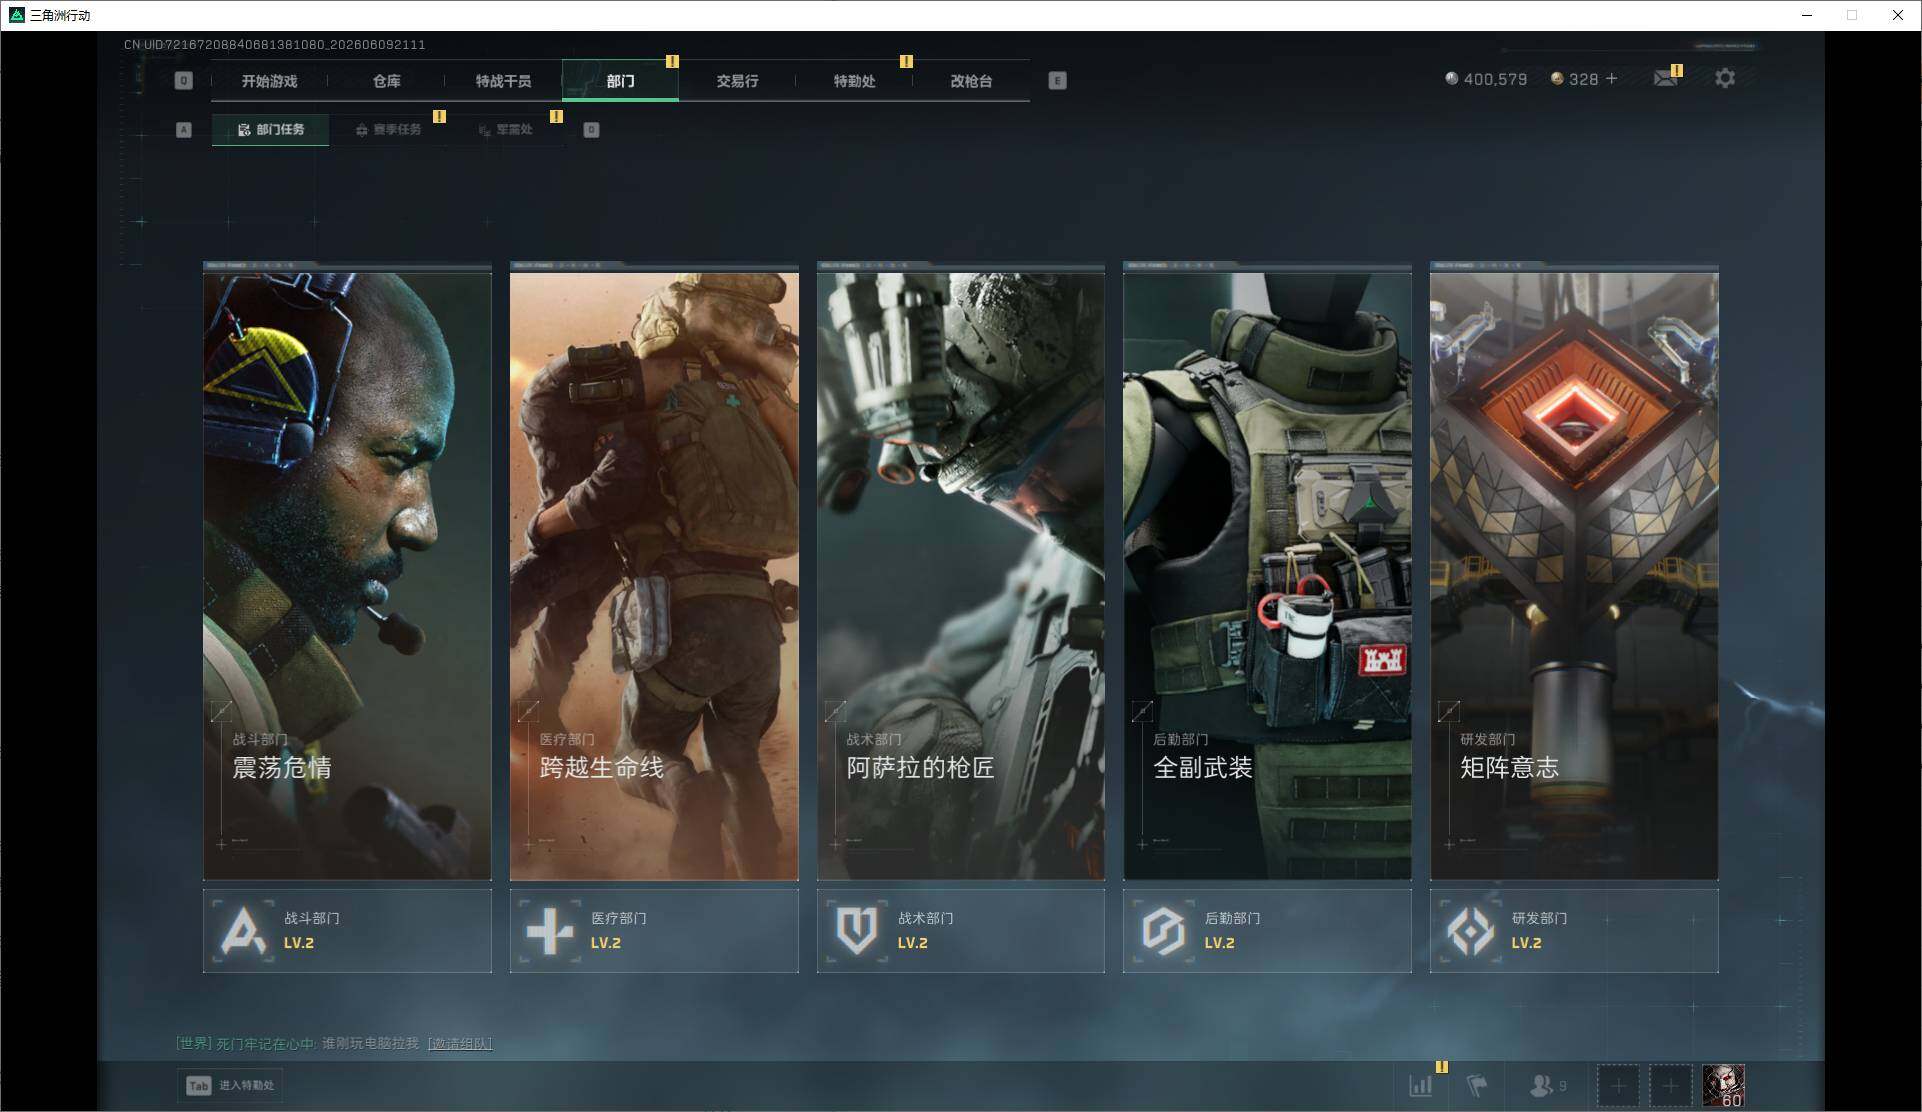Switch to the 开始游戏 tab
The height and width of the screenshot is (1112, 1922).
tap(269, 81)
